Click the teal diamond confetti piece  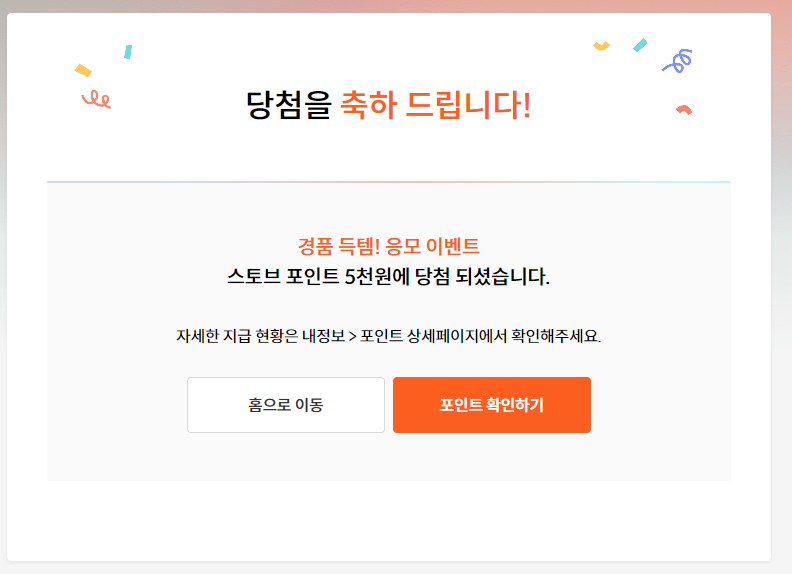(x=640, y=45)
